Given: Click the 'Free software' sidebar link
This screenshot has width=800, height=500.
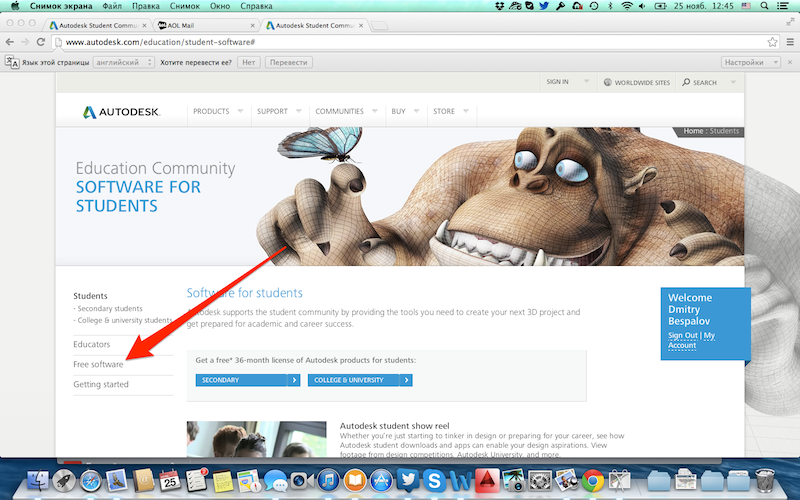Looking at the screenshot, I should tap(98, 364).
